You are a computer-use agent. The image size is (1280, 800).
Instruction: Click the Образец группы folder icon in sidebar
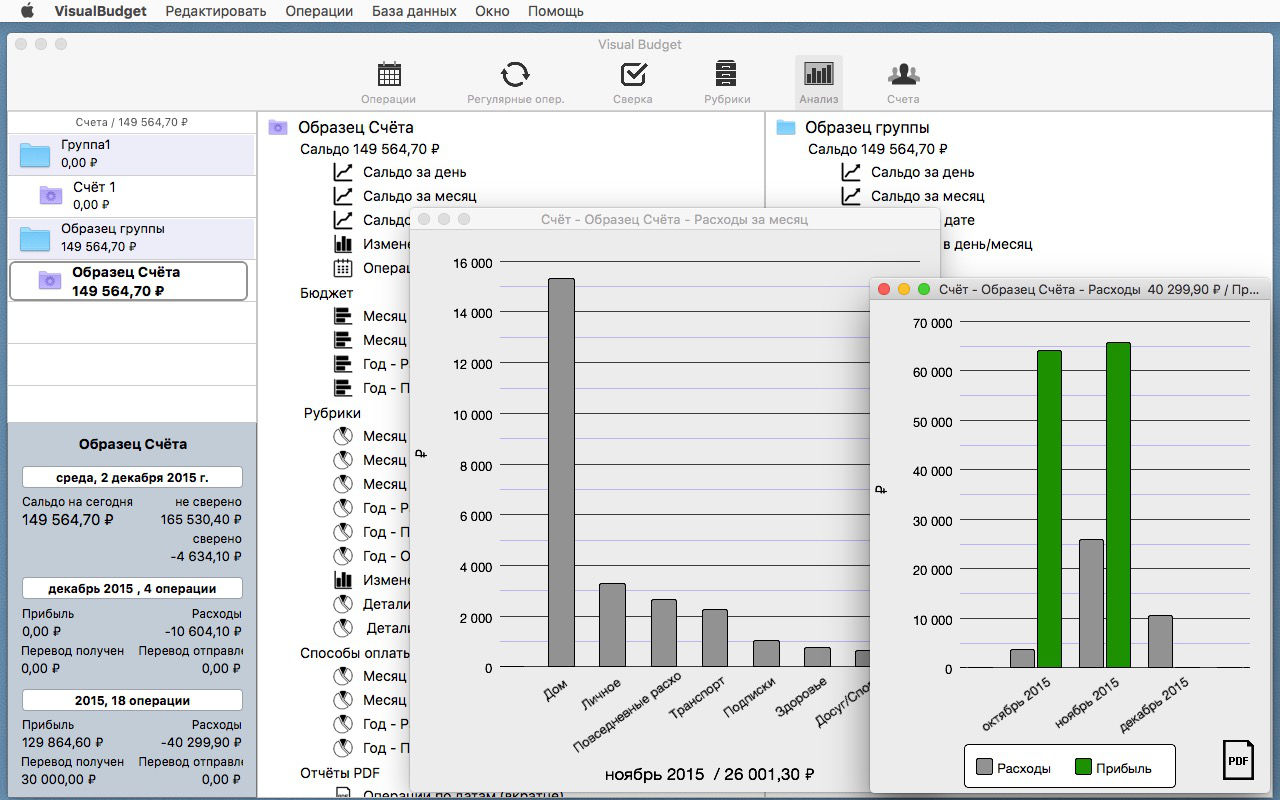point(35,238)
